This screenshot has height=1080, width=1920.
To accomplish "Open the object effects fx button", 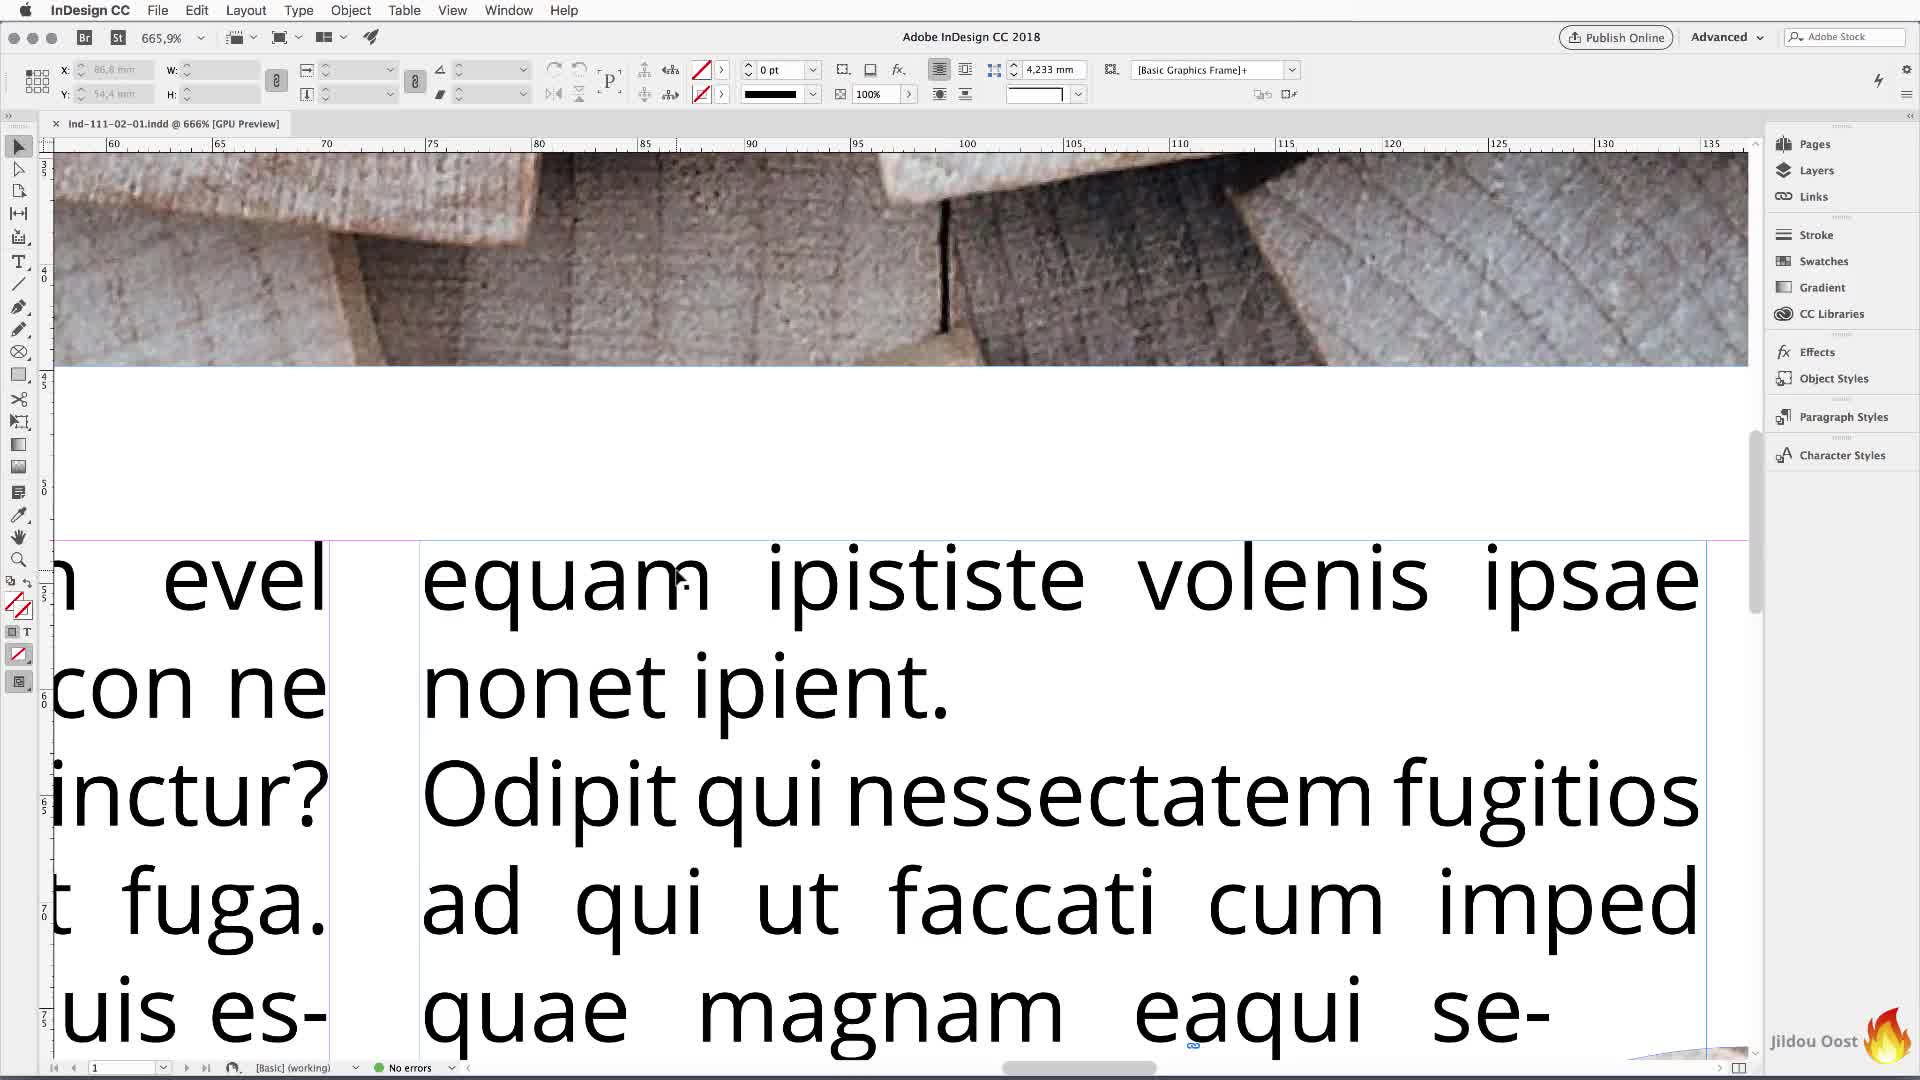I will 899,70.
